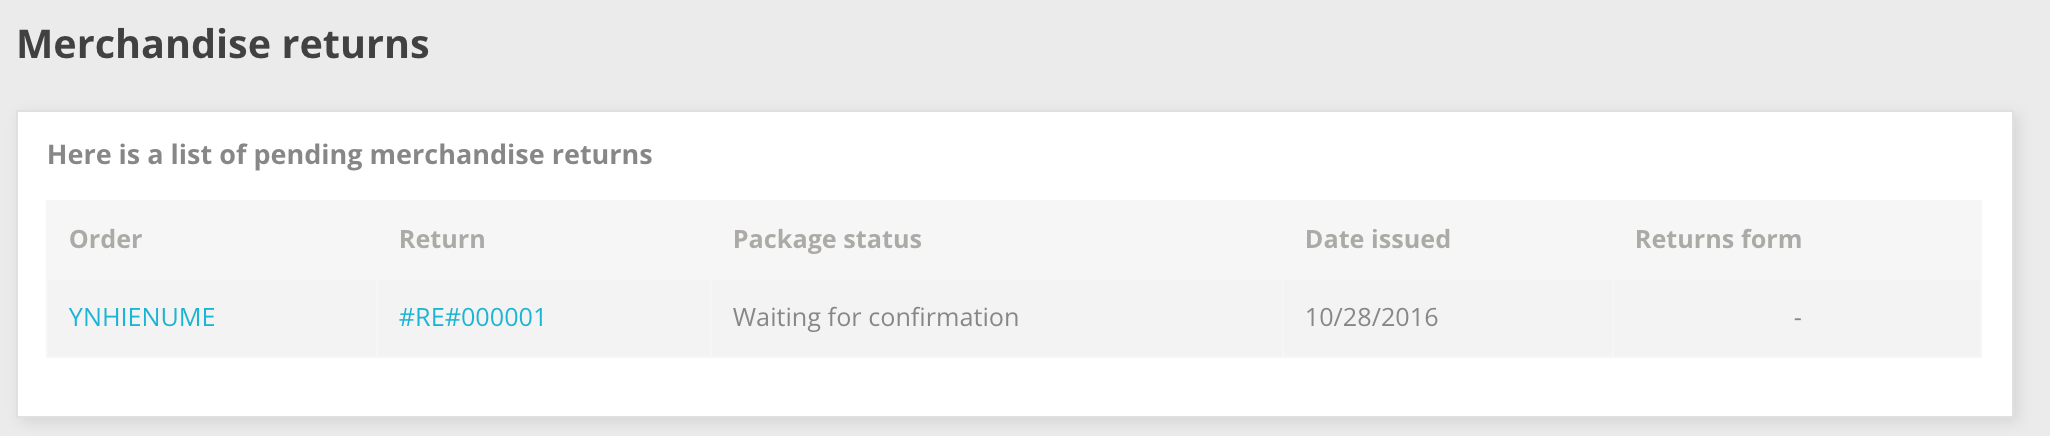2050x436 pixels.
Task: Select the 10/28/2016 date cell
Action: (1371, 318)
